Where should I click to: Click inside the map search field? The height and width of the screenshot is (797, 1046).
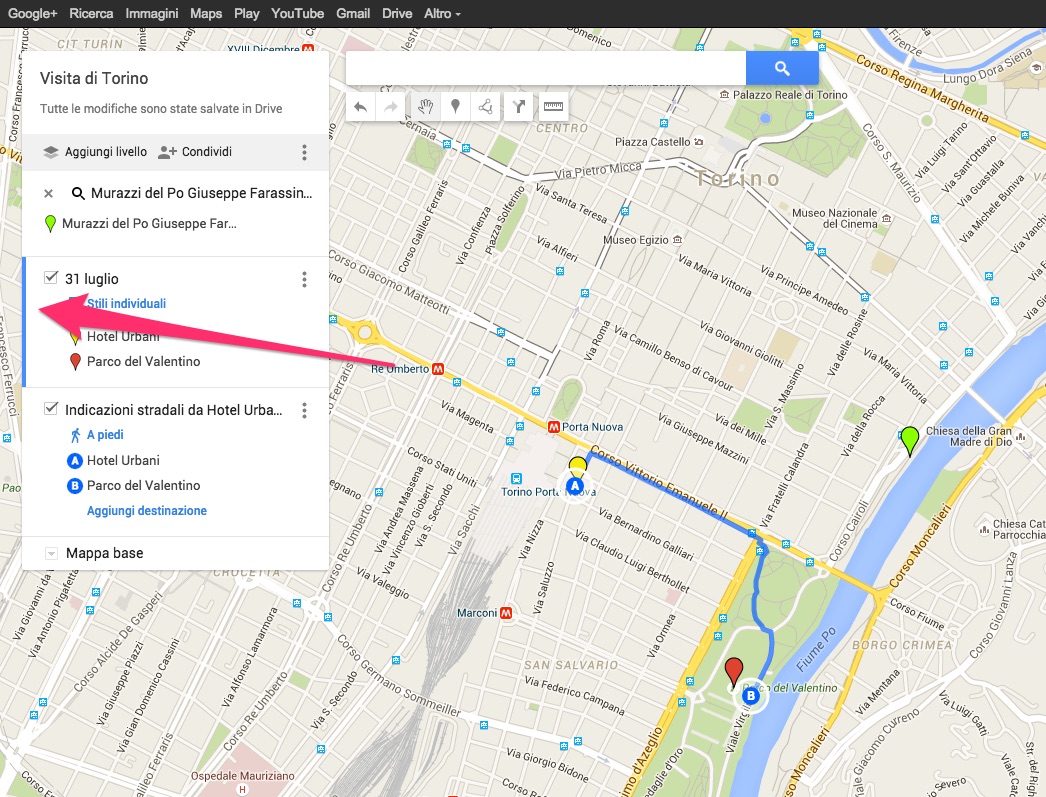tap(545, 69)
